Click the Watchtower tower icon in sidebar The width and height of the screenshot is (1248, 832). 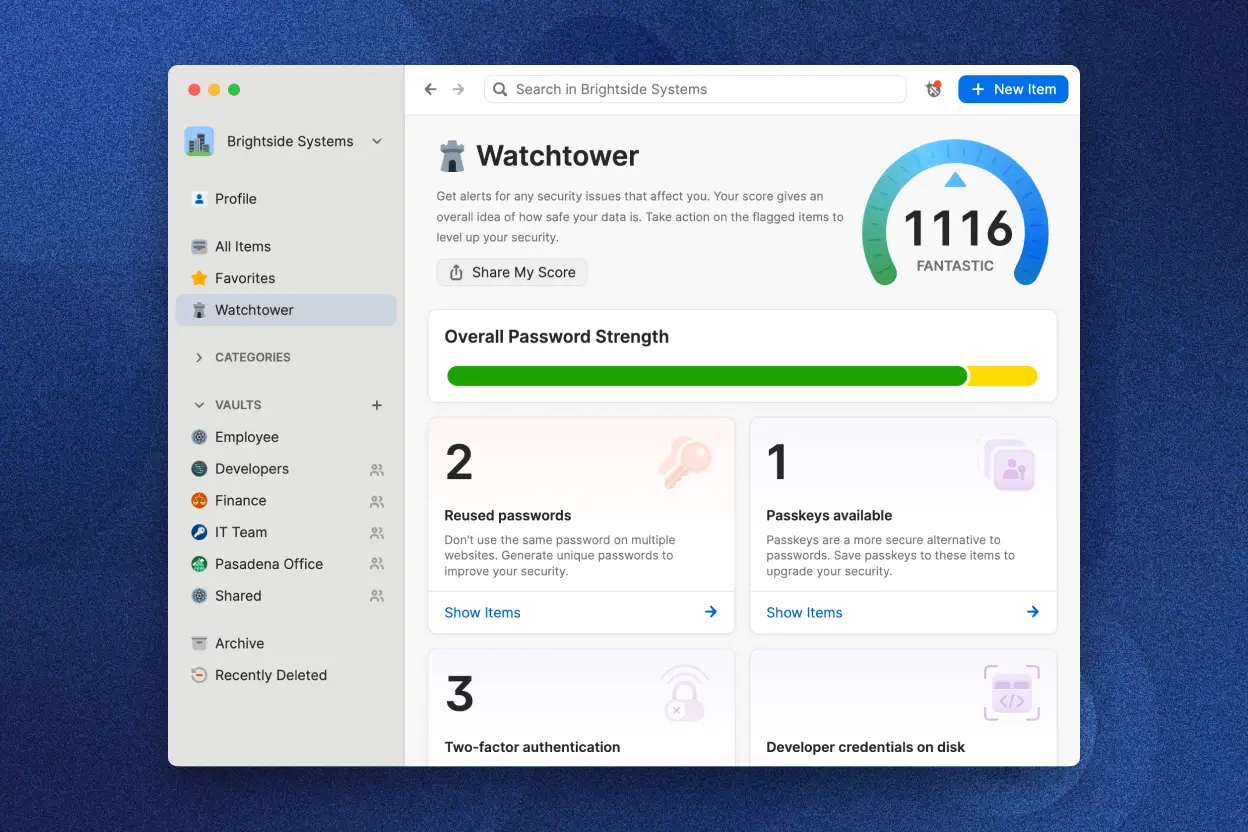point(199,310)
